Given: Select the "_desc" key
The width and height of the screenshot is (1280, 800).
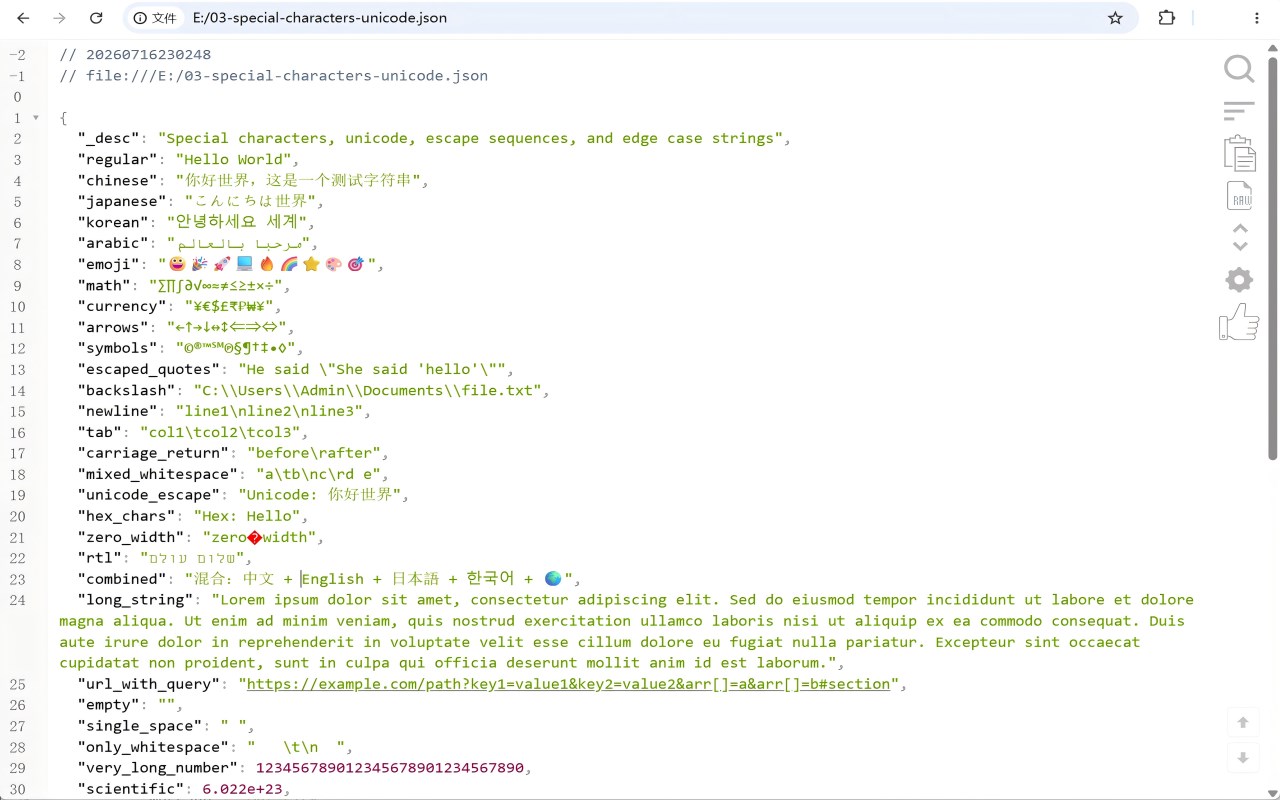Looking at the screenshot, I should click(108, 138).
